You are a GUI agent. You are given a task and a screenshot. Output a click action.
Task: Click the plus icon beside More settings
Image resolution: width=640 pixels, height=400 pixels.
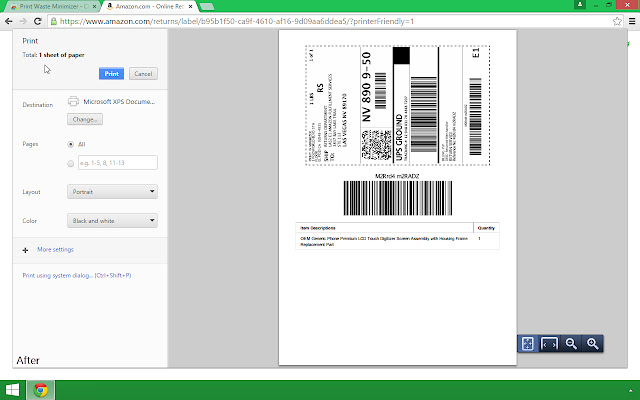pos(25,250)
